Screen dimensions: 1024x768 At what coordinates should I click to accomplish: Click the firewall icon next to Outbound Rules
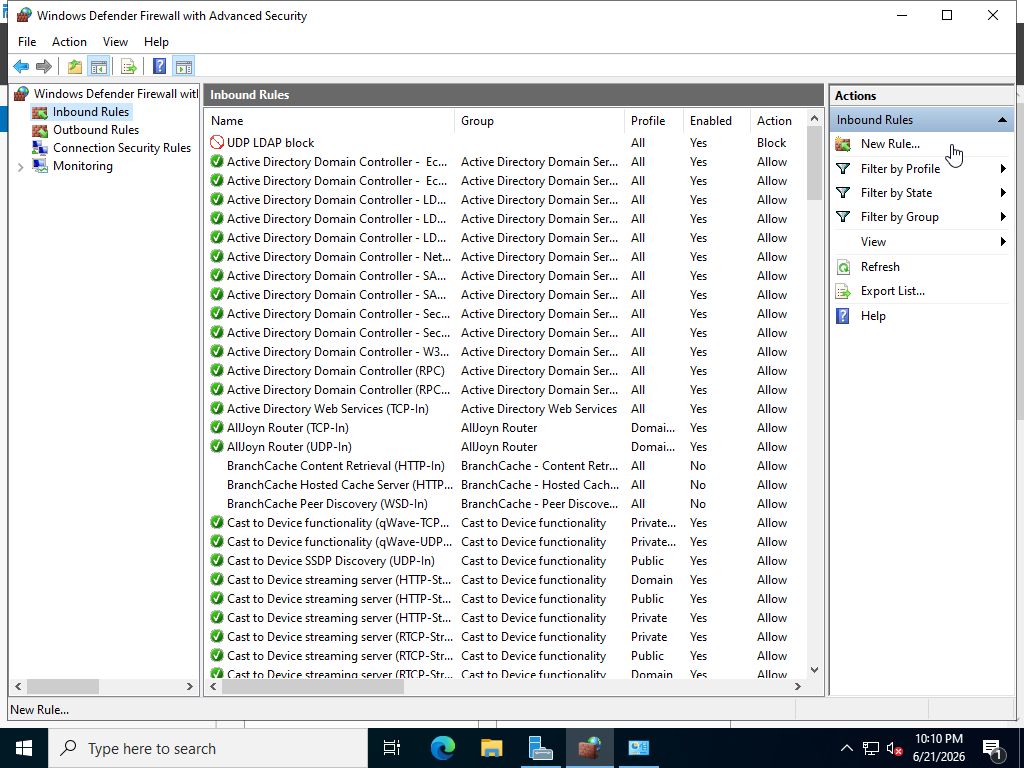point(40,130)
